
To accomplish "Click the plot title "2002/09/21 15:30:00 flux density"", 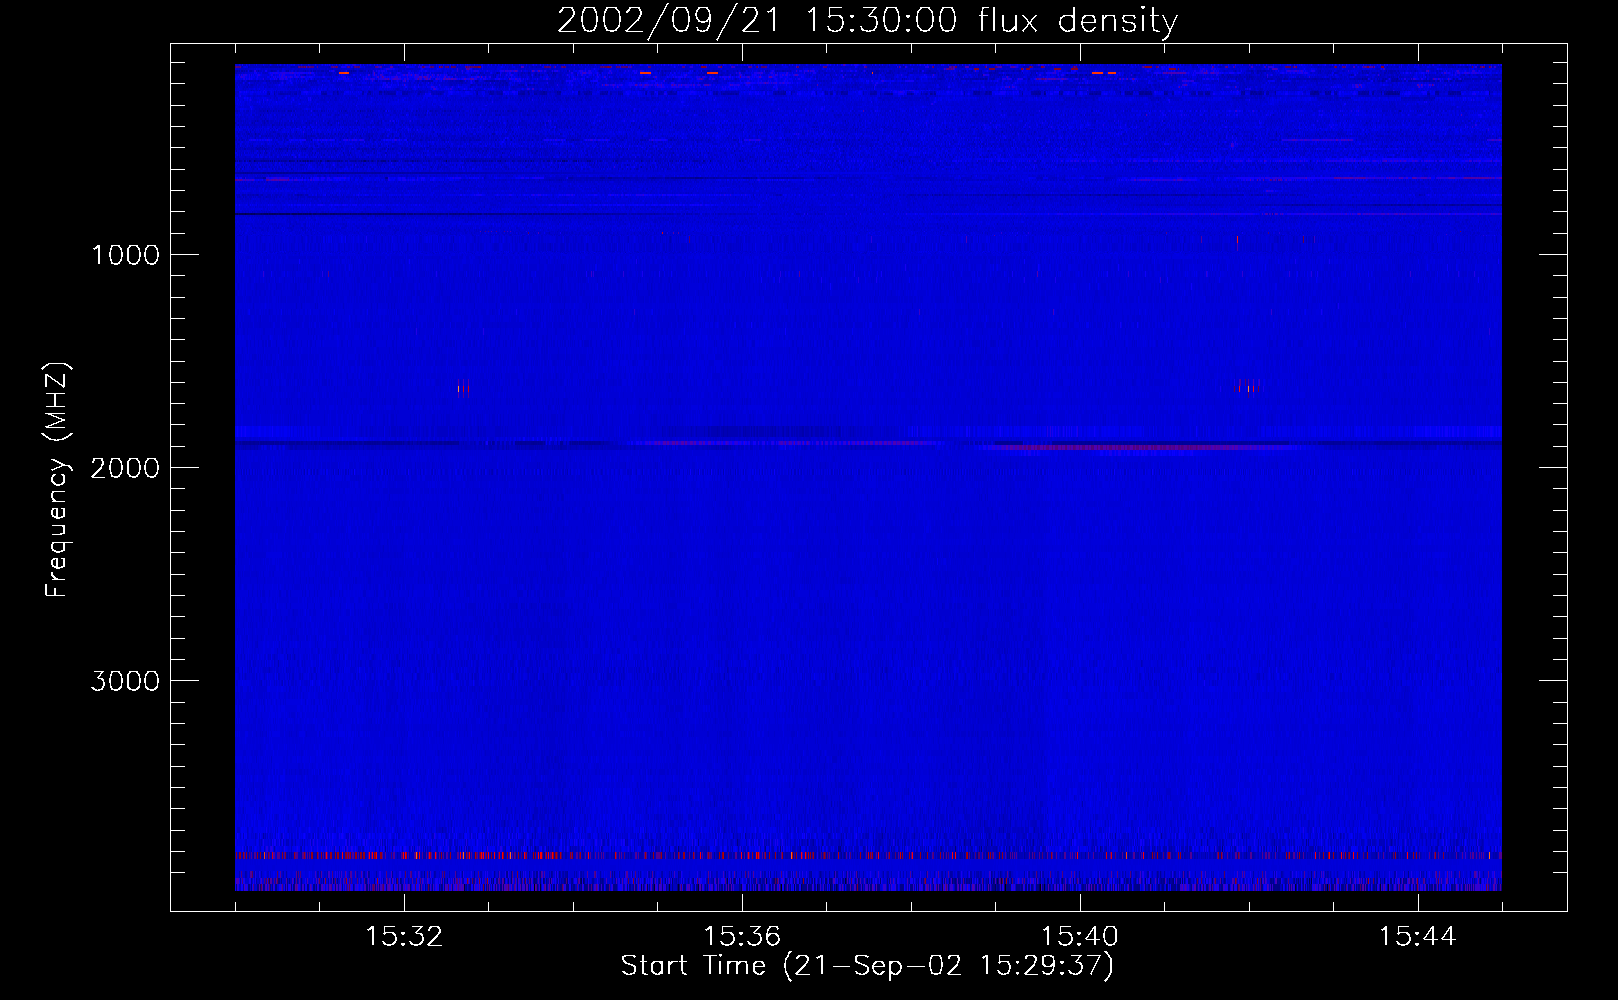I will [867, 21].
